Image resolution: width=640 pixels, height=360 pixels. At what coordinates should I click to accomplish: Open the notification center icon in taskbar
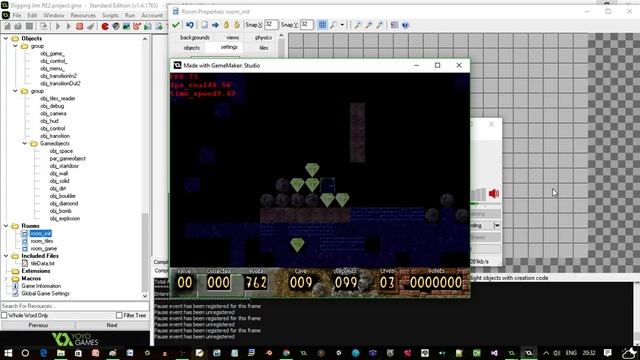tap(608, 353)
